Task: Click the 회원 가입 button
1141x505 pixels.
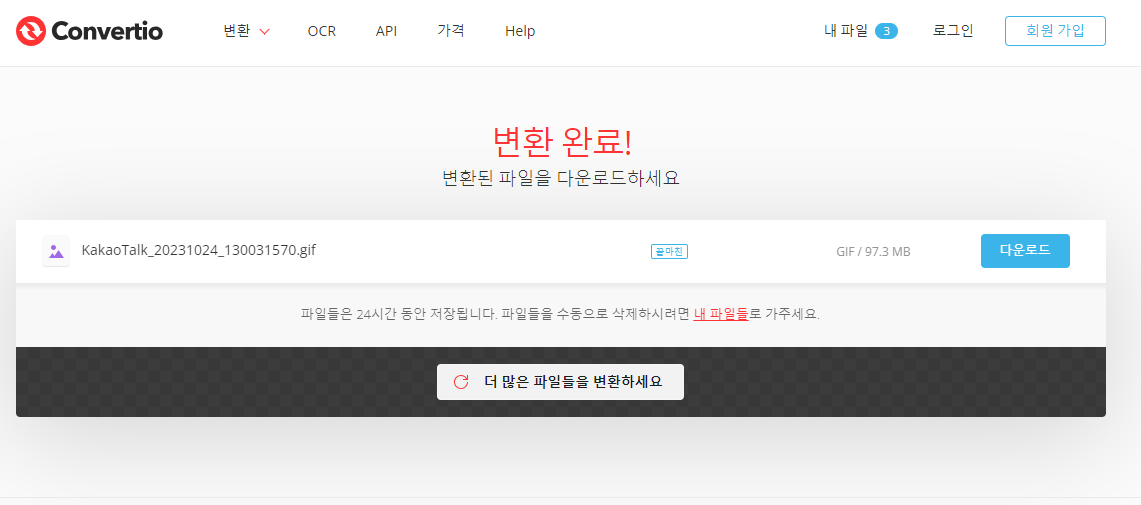Action: click(1055, 31)
